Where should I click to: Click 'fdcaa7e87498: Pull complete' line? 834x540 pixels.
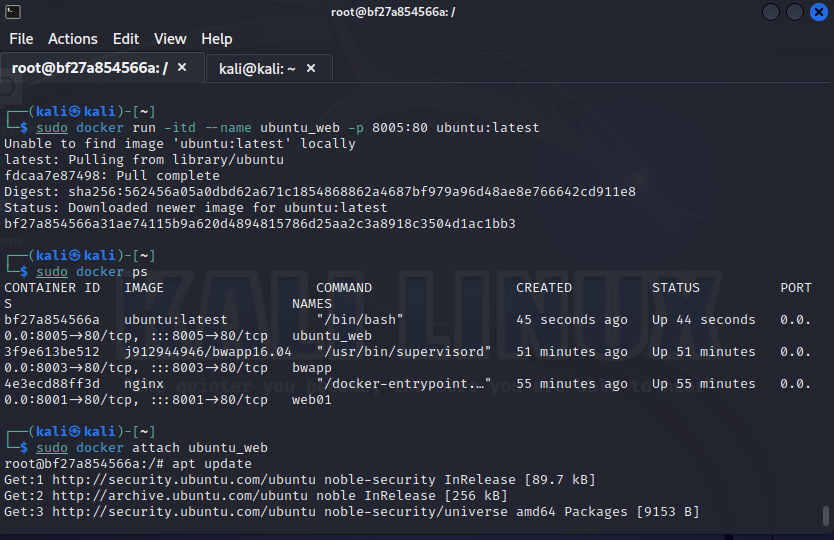click(112, 176)
